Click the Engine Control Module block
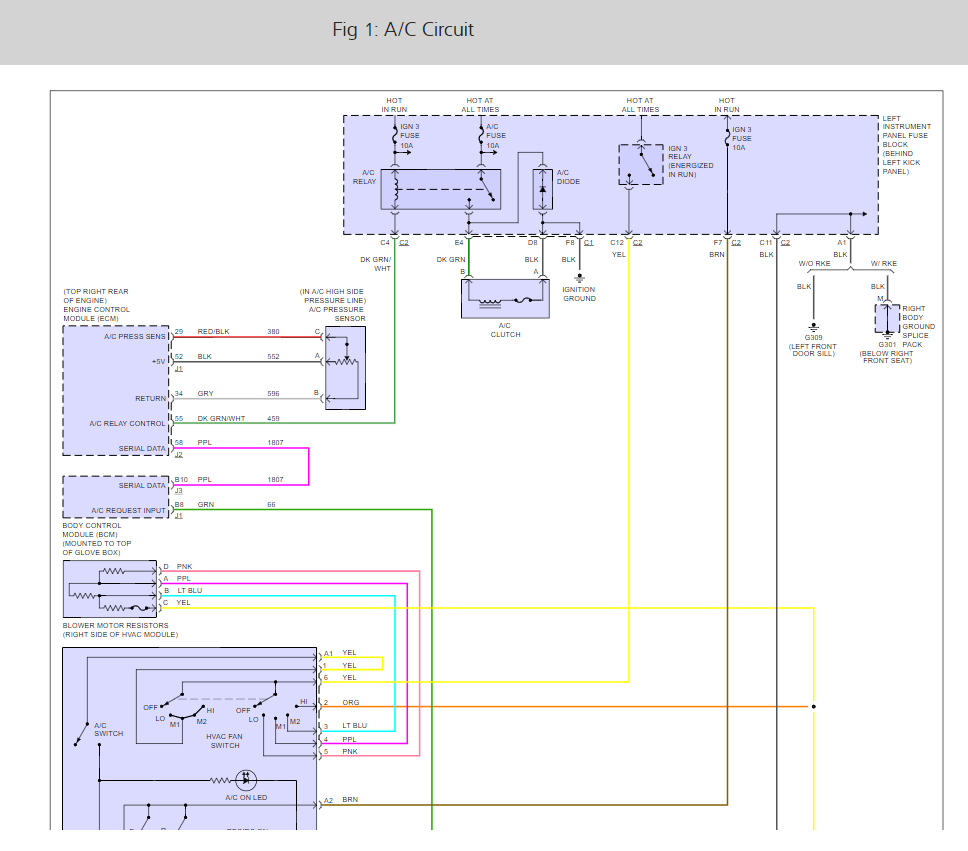The height and width of the screenshot is (851, 968). pos(116,391)
